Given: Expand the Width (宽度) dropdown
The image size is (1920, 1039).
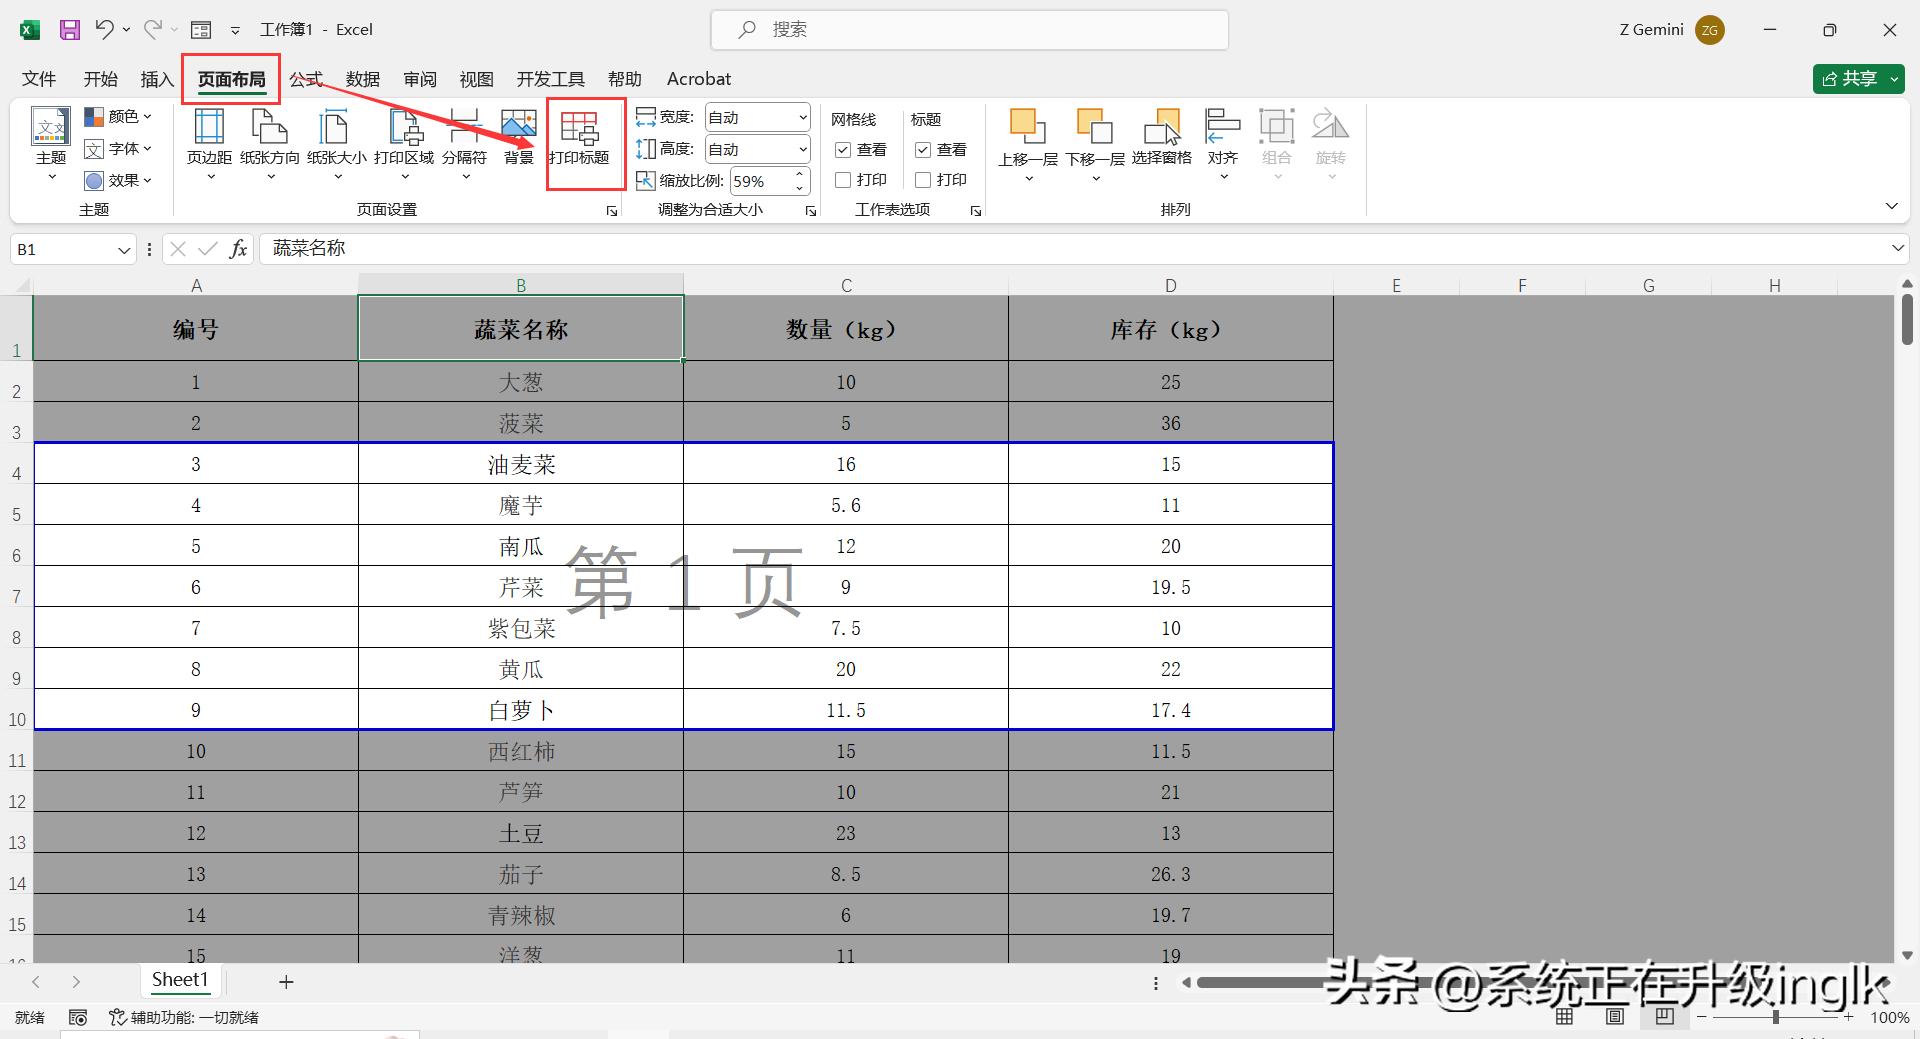Looking at the screenshot, I should tap(802, 118).
